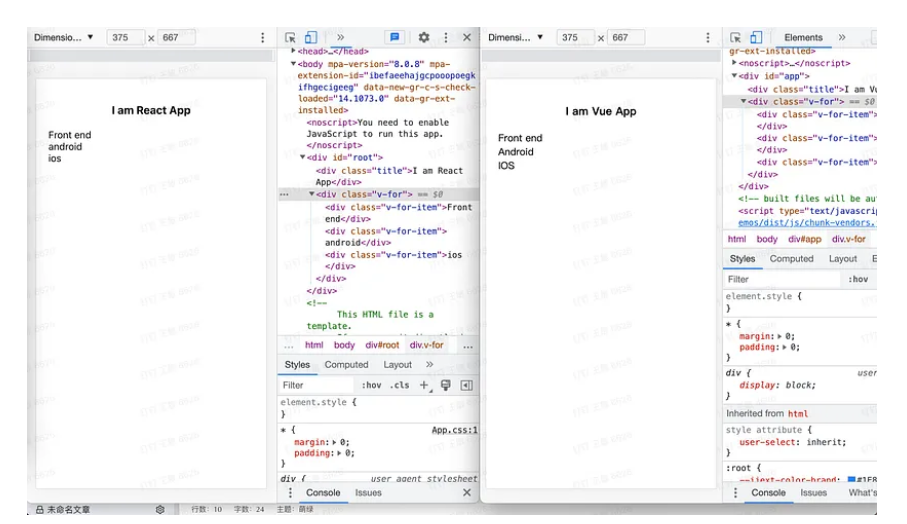Select the title div "I am React App" node

pyautogui.click(x=389, y=176)
